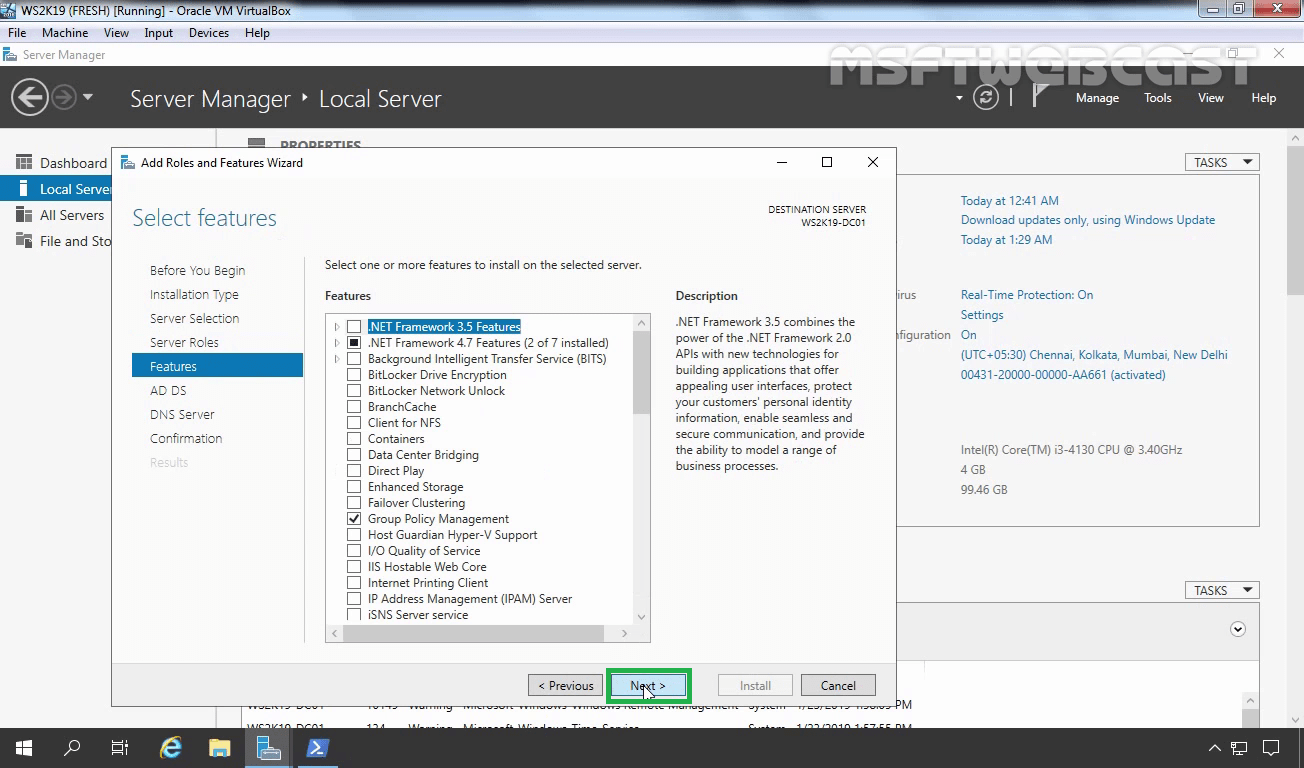Go to AD DS wizard step
The height and width of the screenshot is (768, 1304).
[x=168, y=390]
